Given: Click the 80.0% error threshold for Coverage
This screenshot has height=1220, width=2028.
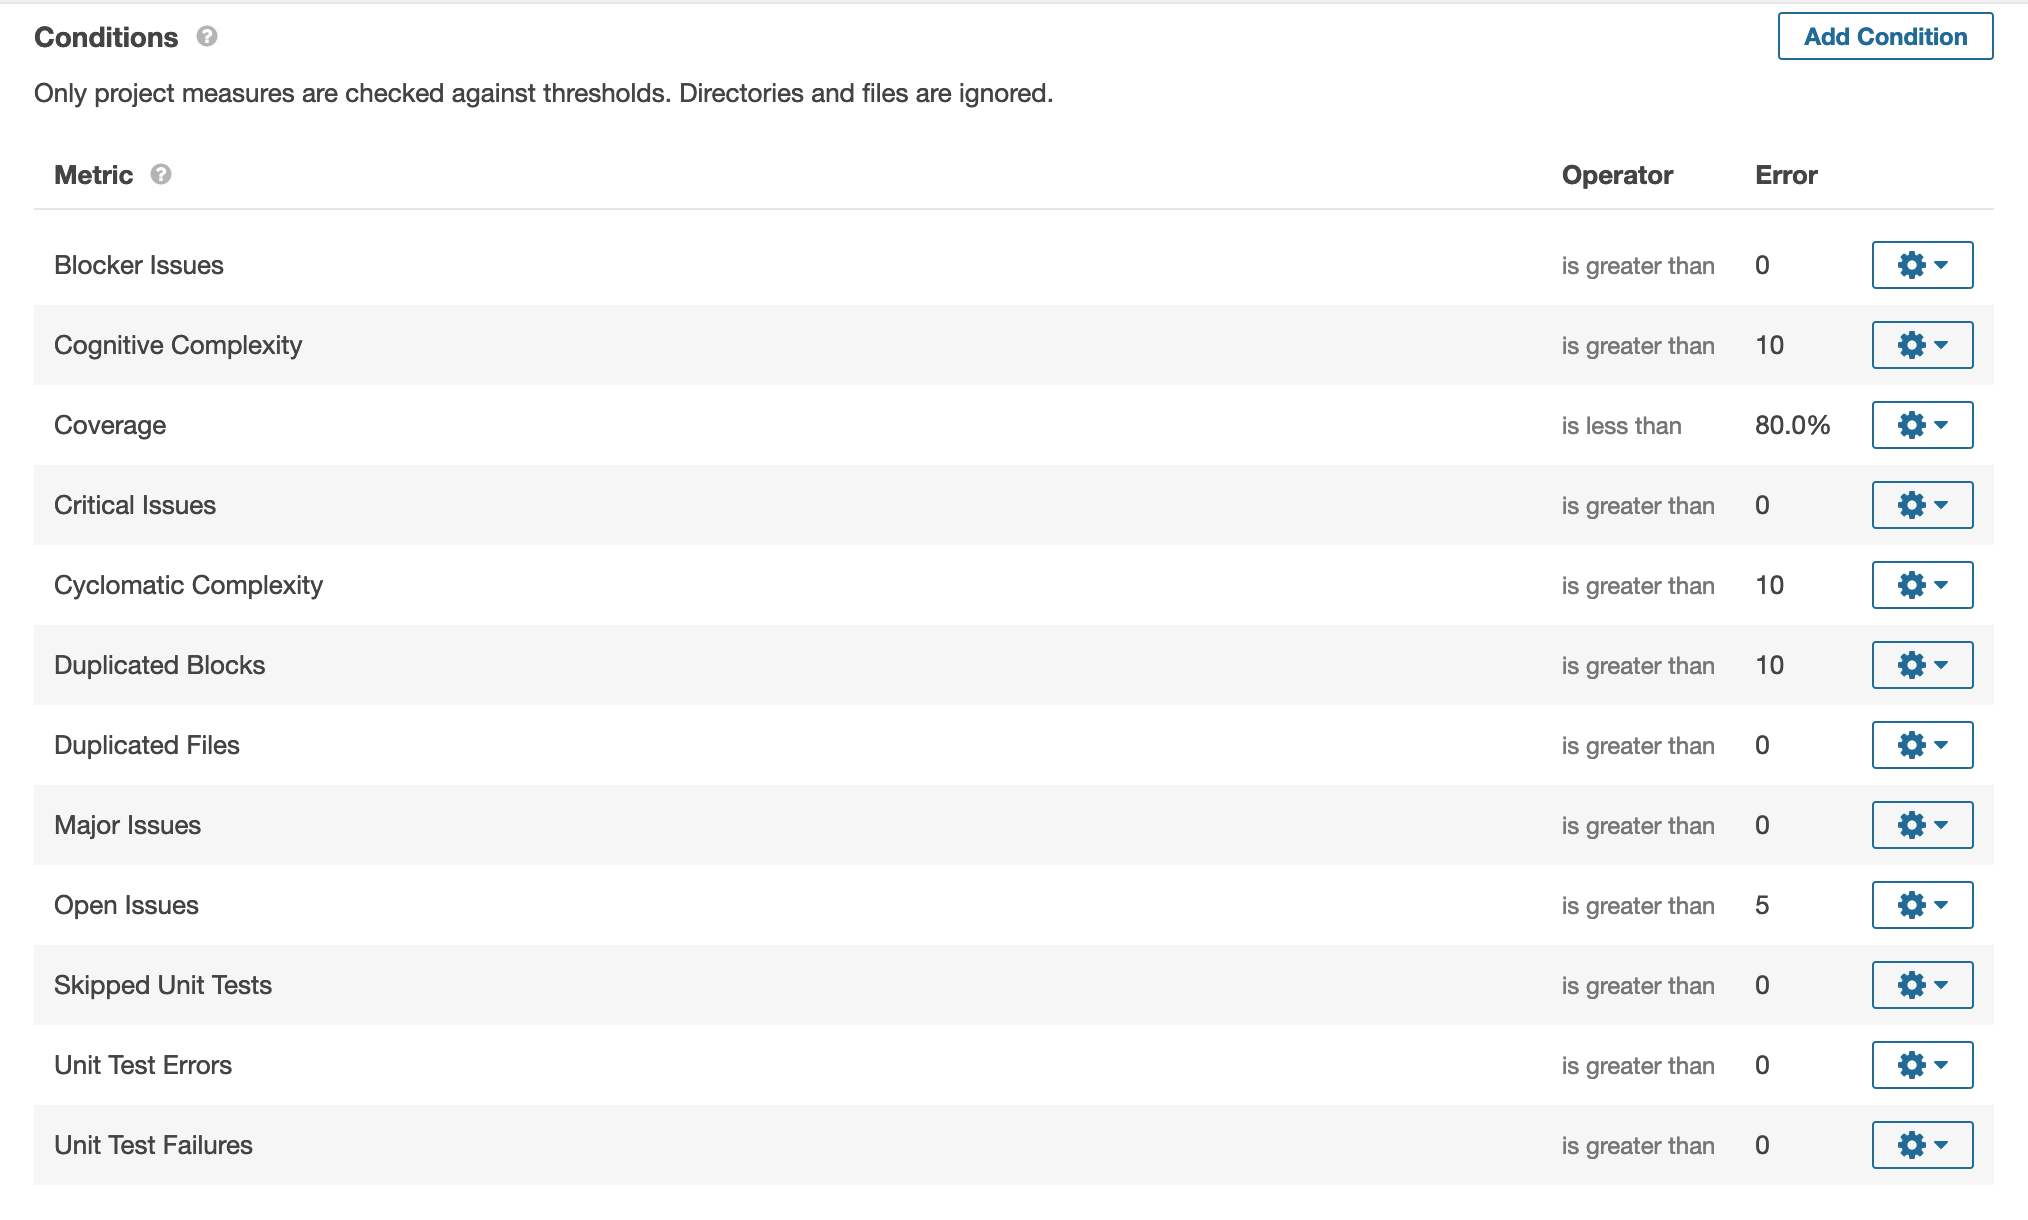Looking at the screenshot, I should [1792, 425].
